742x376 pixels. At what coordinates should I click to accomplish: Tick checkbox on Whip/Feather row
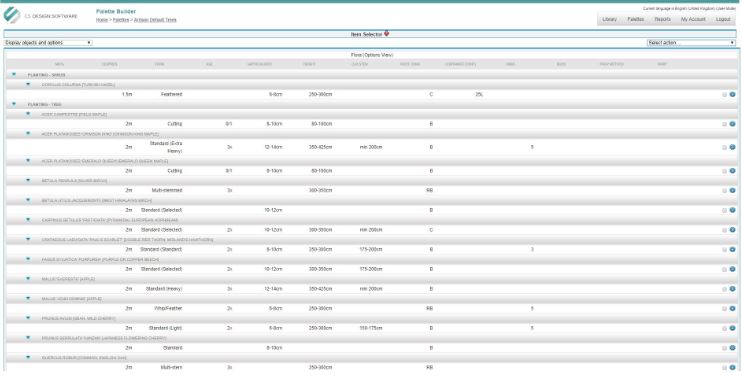[724, 309]
